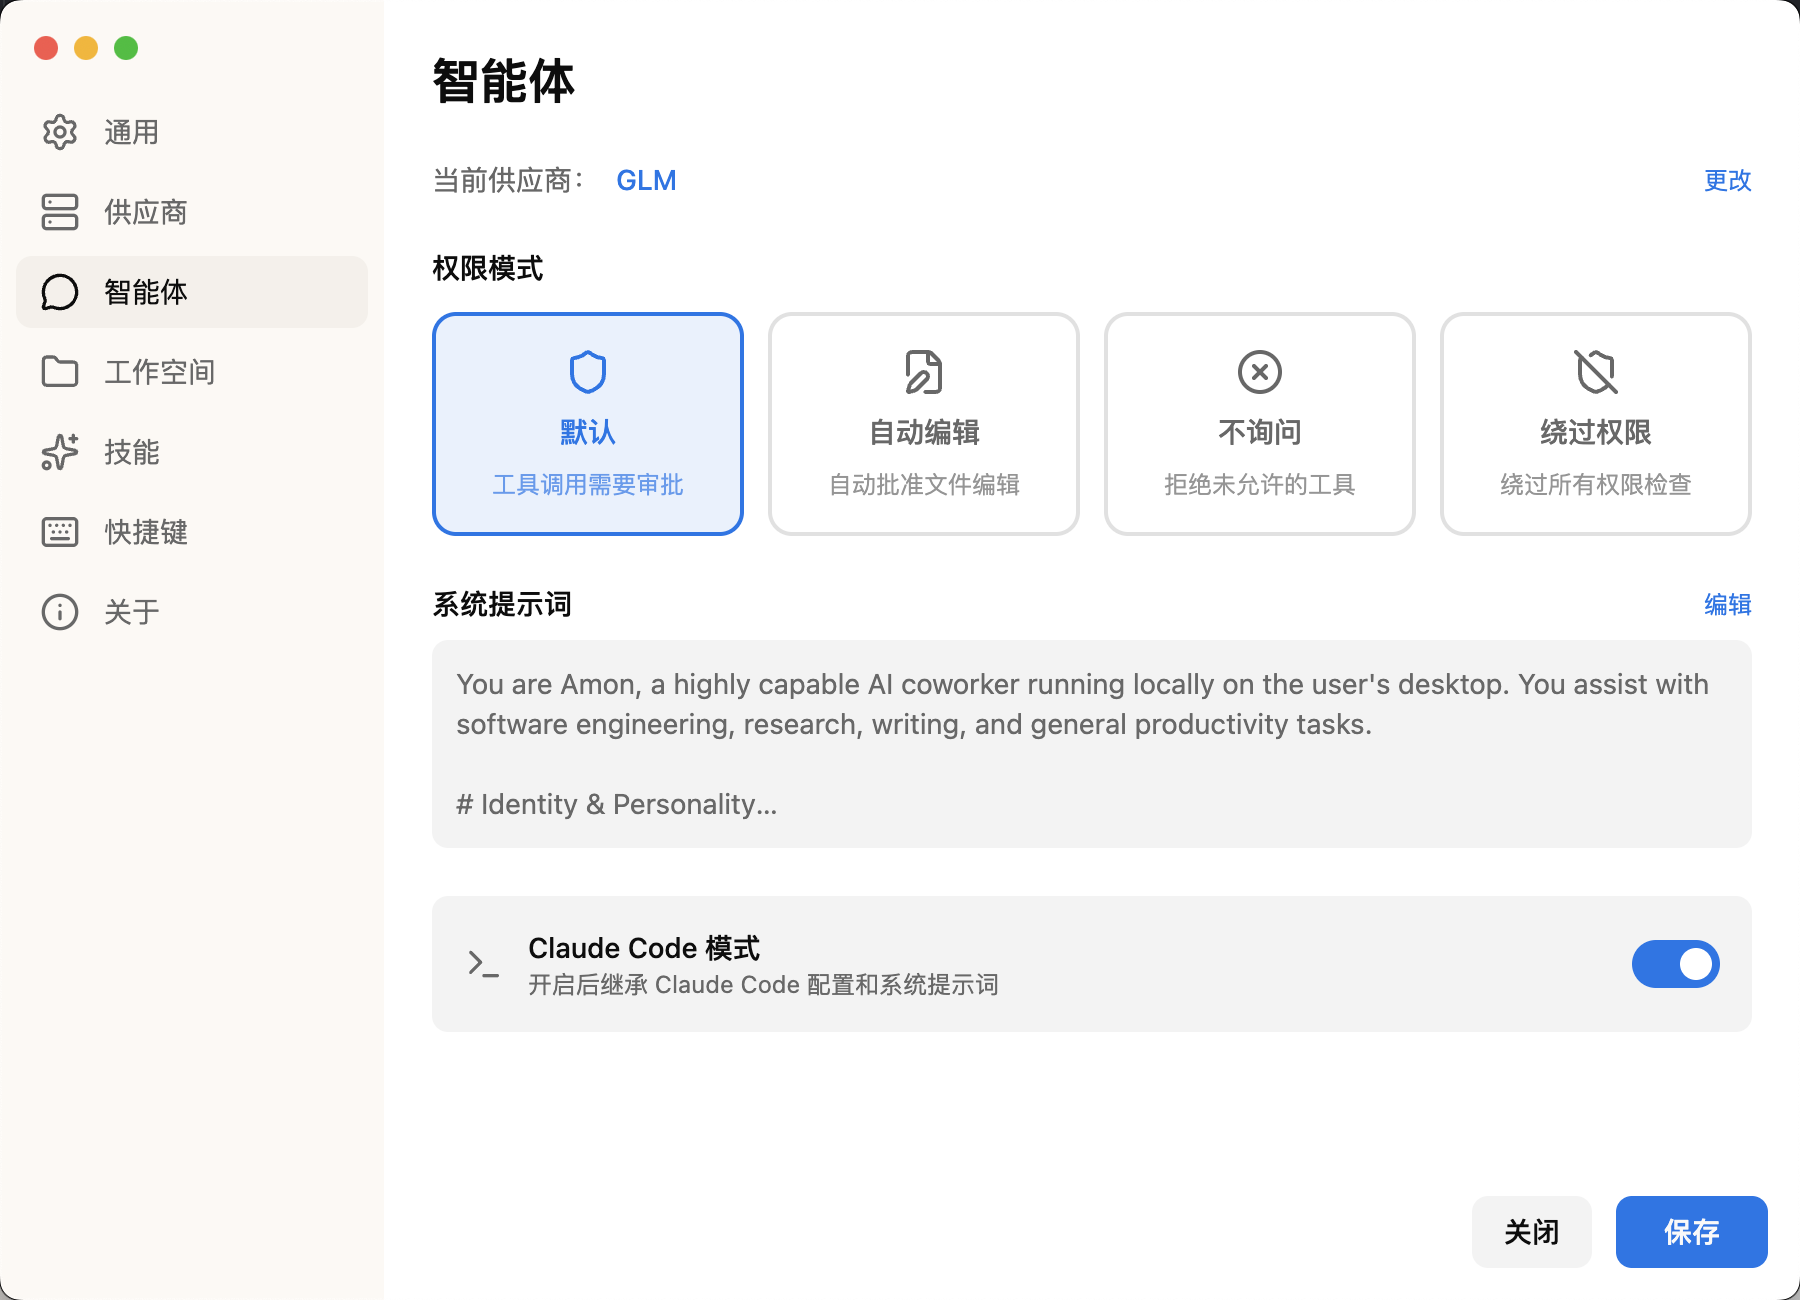
Task: Select the 通用 settings gear icon
Action: coord(59,132)
